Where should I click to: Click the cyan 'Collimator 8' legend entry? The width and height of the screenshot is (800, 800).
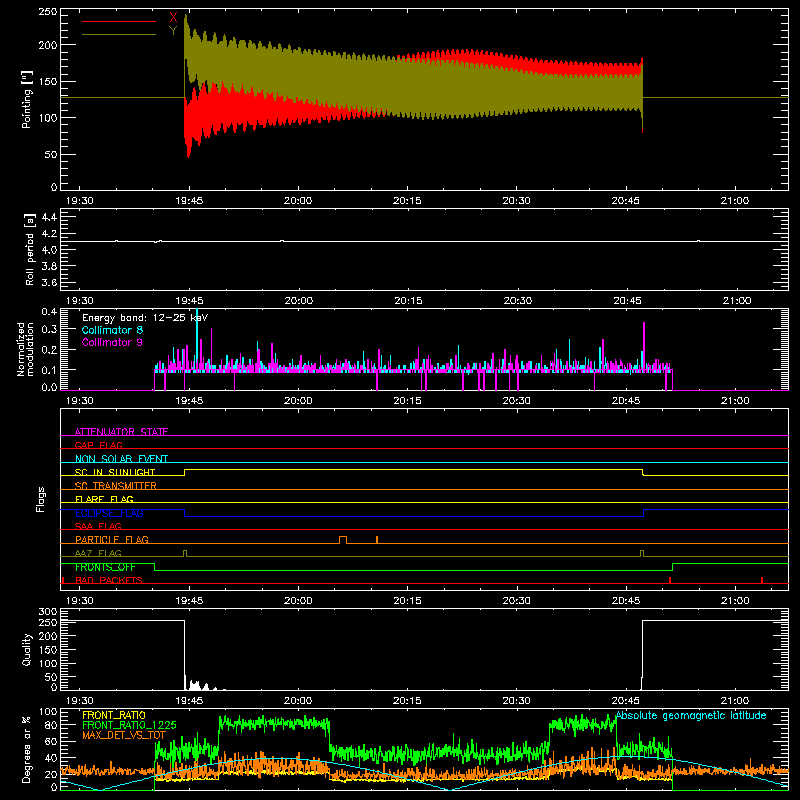[112, 330]
